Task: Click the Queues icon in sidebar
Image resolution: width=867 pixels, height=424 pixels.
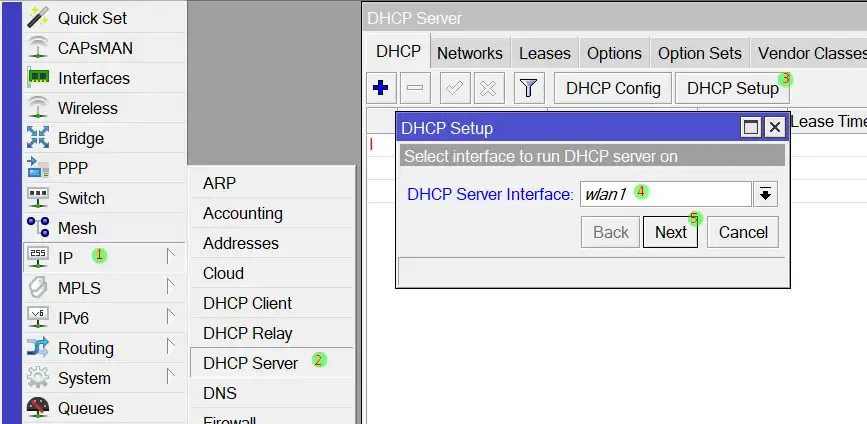Action: [38, 408]
